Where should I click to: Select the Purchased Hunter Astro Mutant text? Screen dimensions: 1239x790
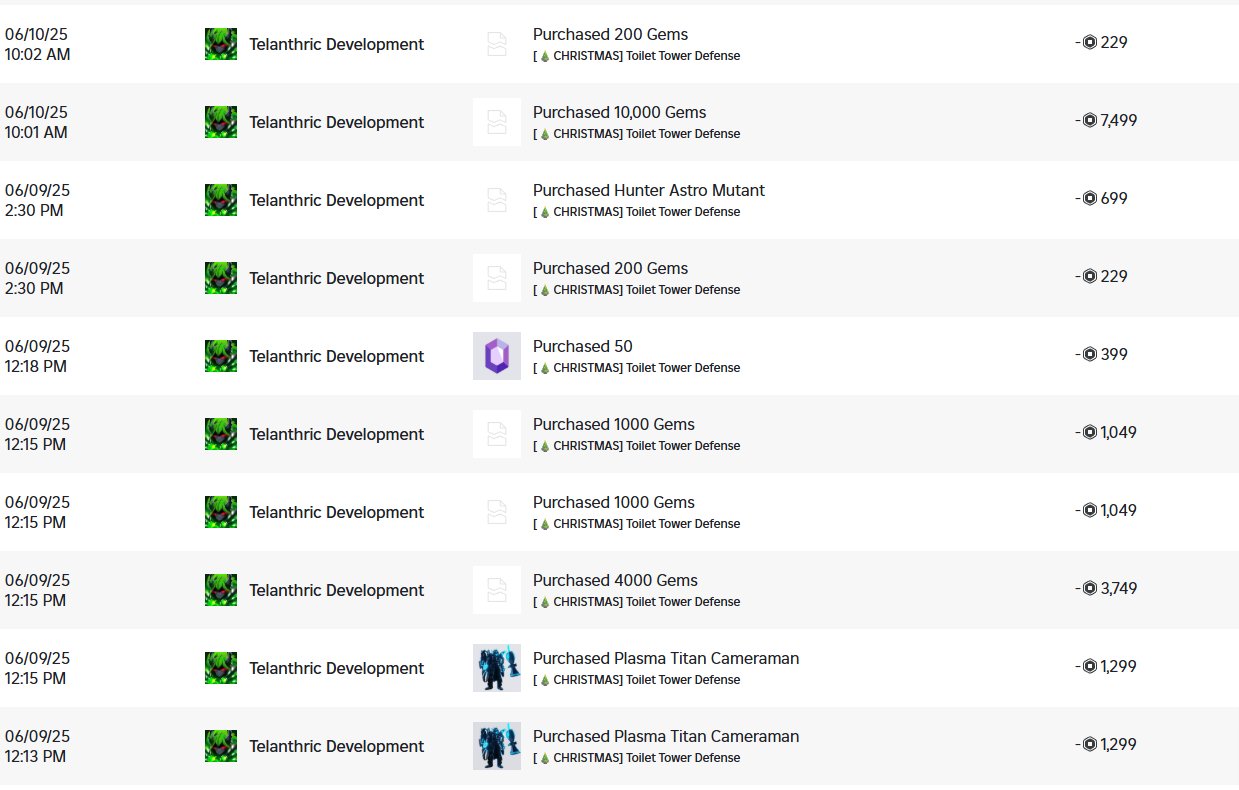click(649, 190)
